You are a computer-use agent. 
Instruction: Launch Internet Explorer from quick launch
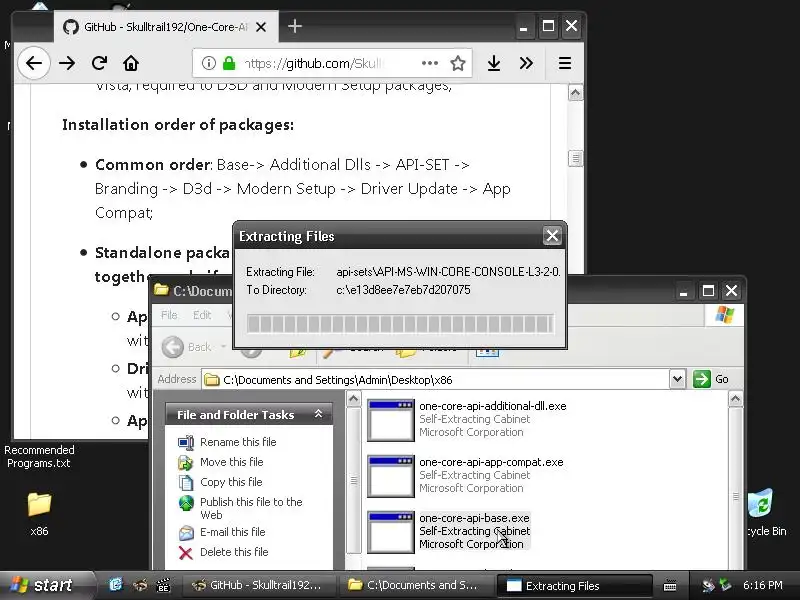pyautogui.click(x=116, y=585)
